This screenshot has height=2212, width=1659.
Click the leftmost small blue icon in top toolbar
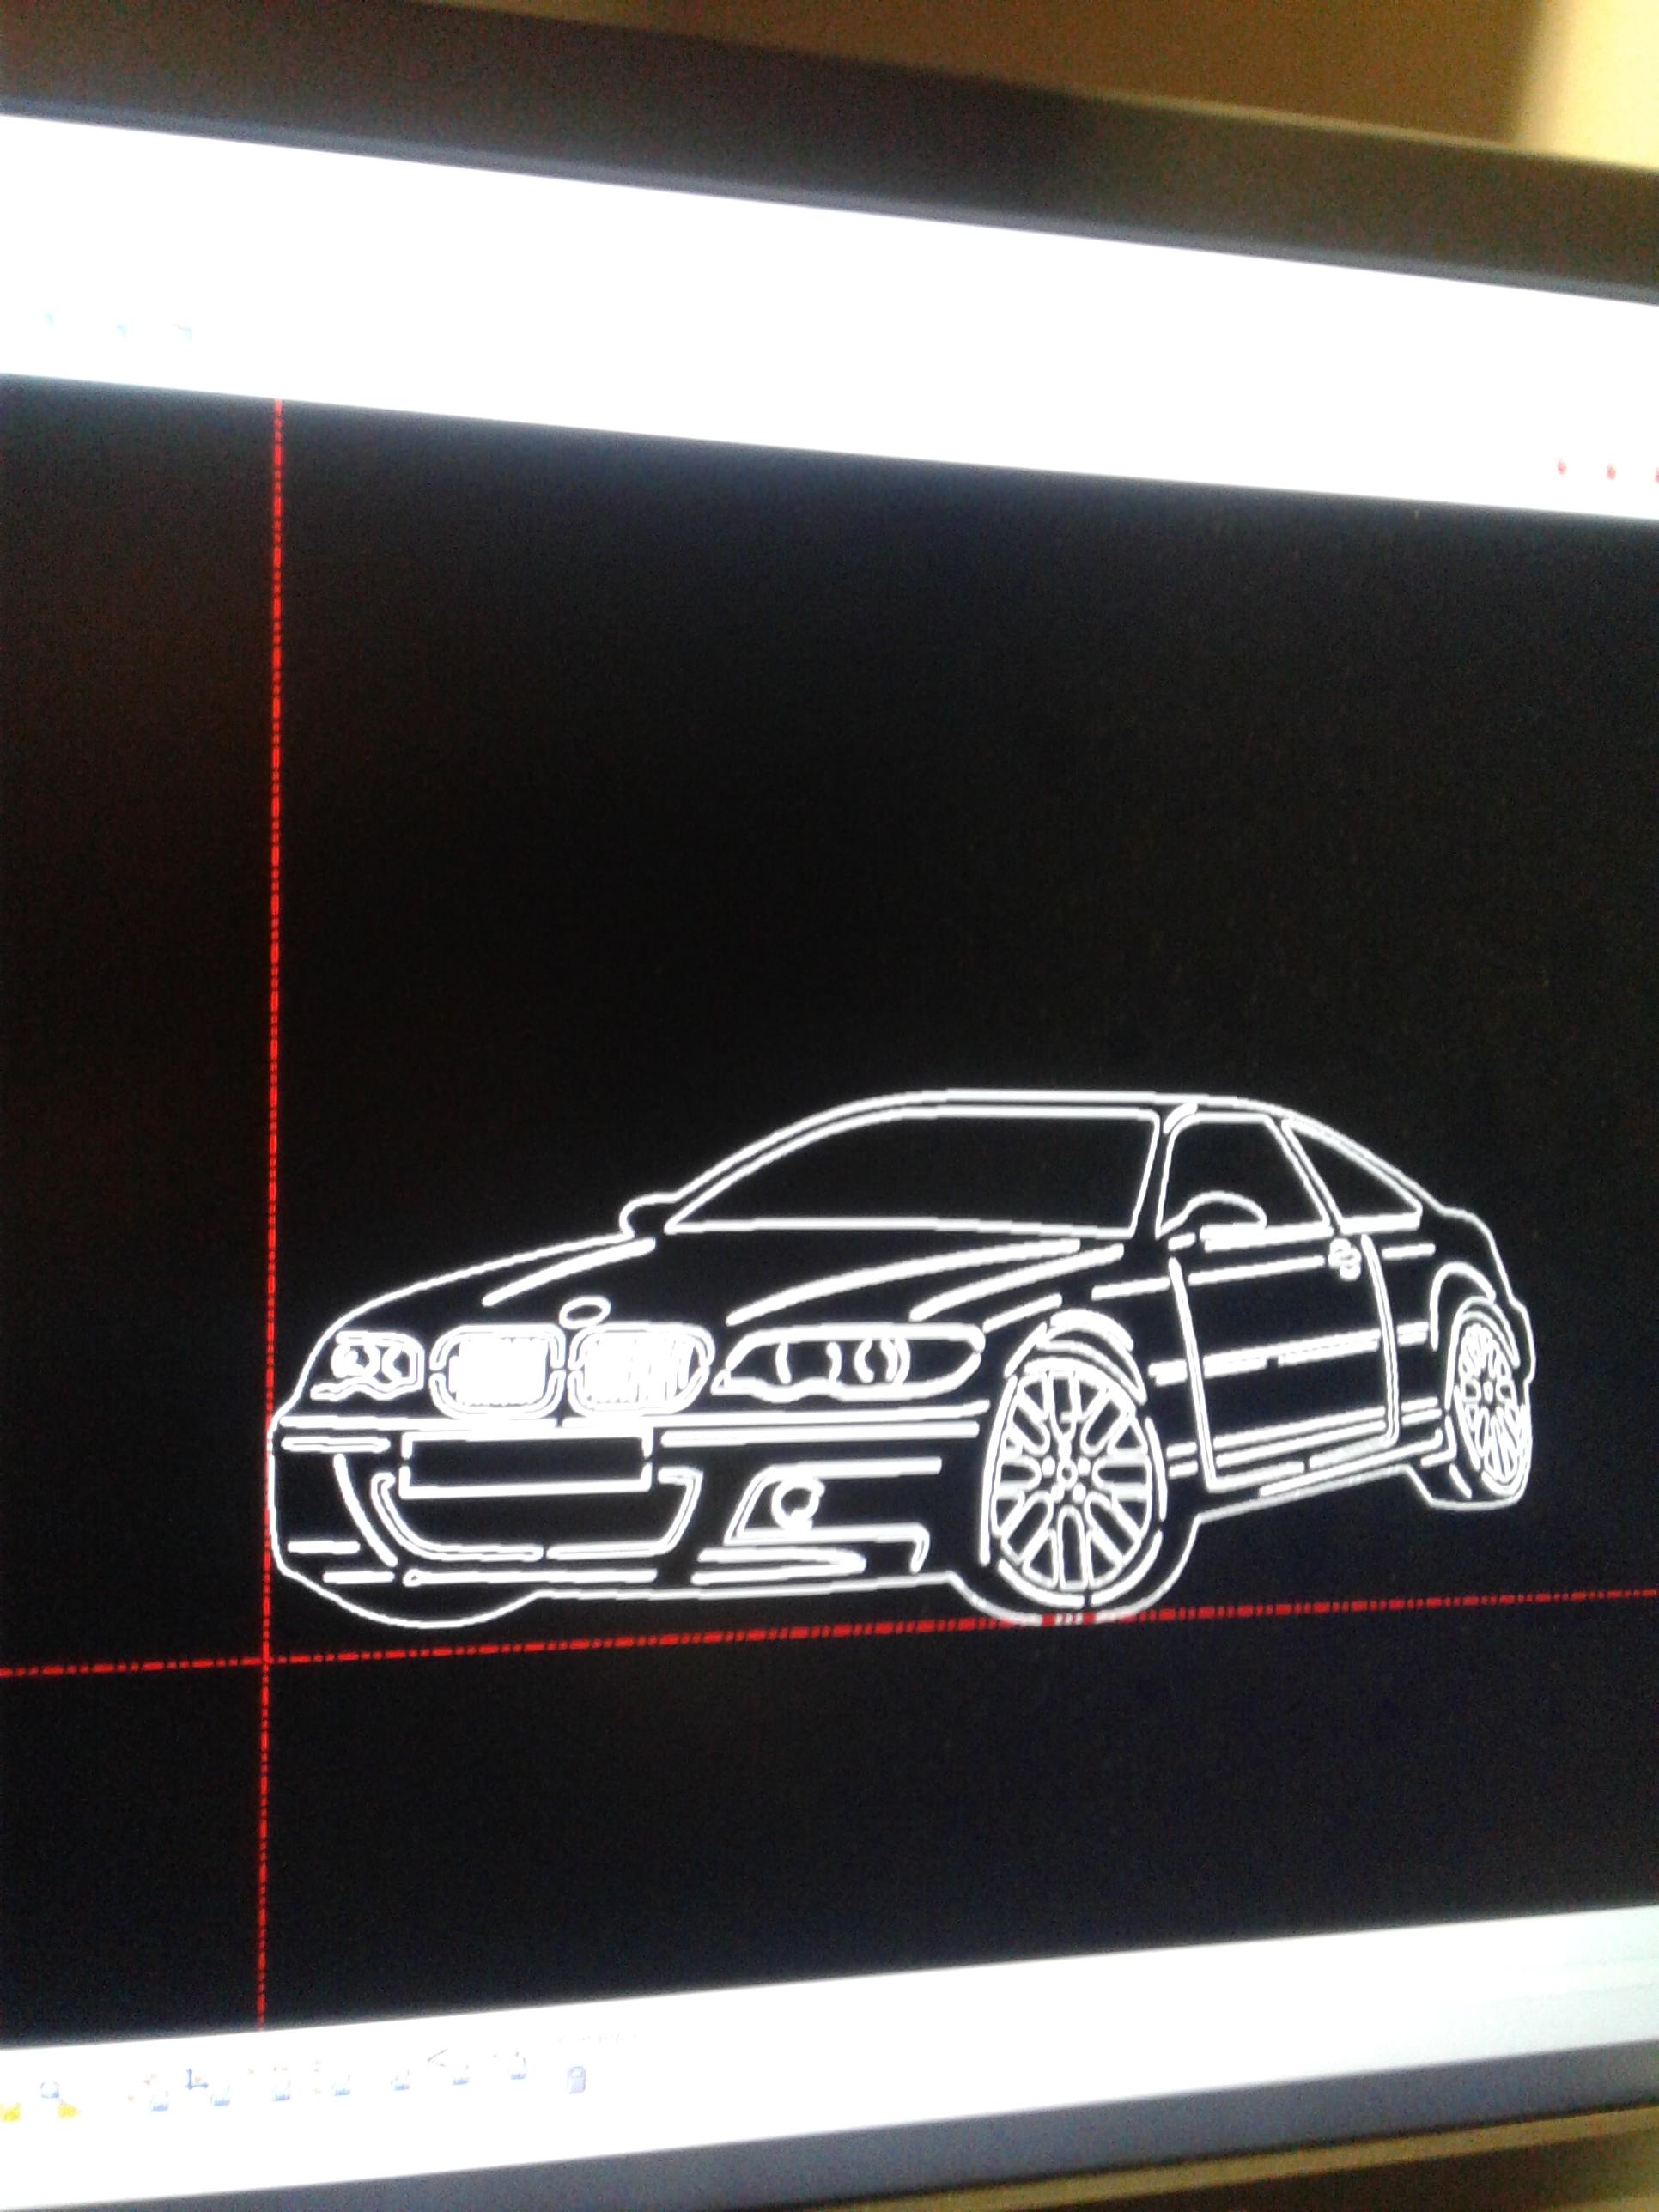pyautogui.click(x=48, y=317)
